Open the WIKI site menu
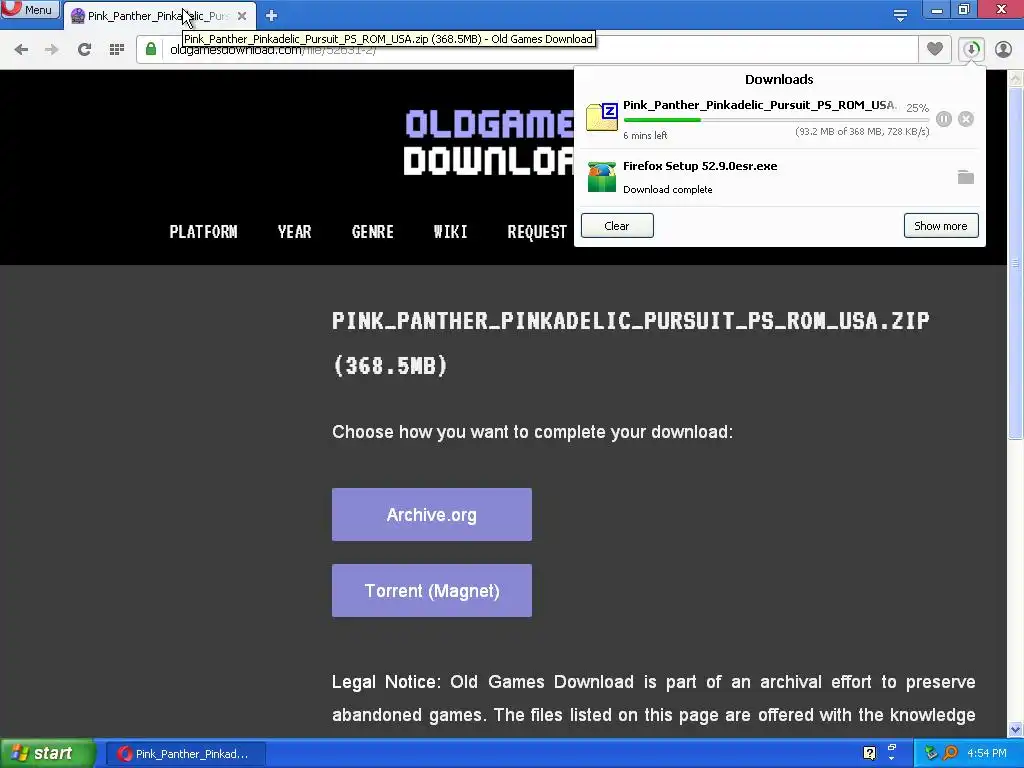 pos(451,232)
